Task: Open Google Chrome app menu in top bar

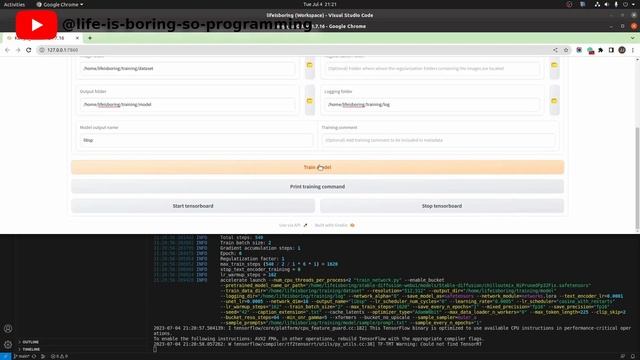Action: point(60,4)
